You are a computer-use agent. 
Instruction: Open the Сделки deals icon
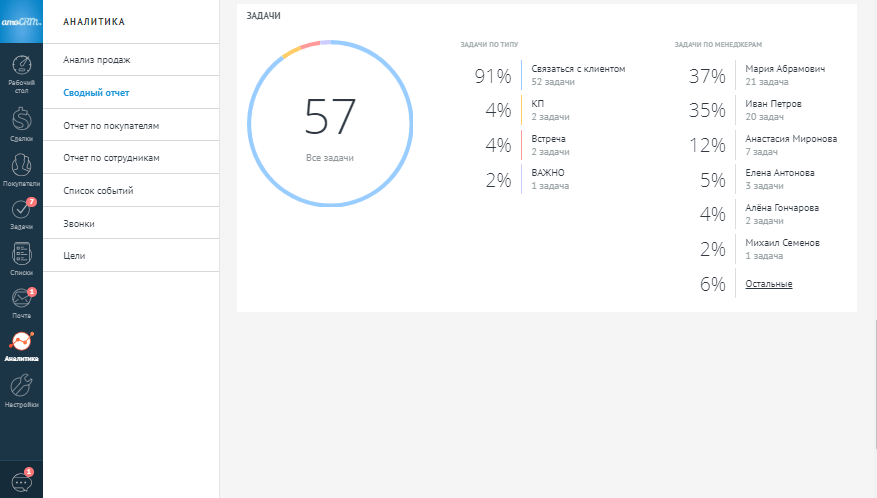pyautogui.click(x=21, y=120)
